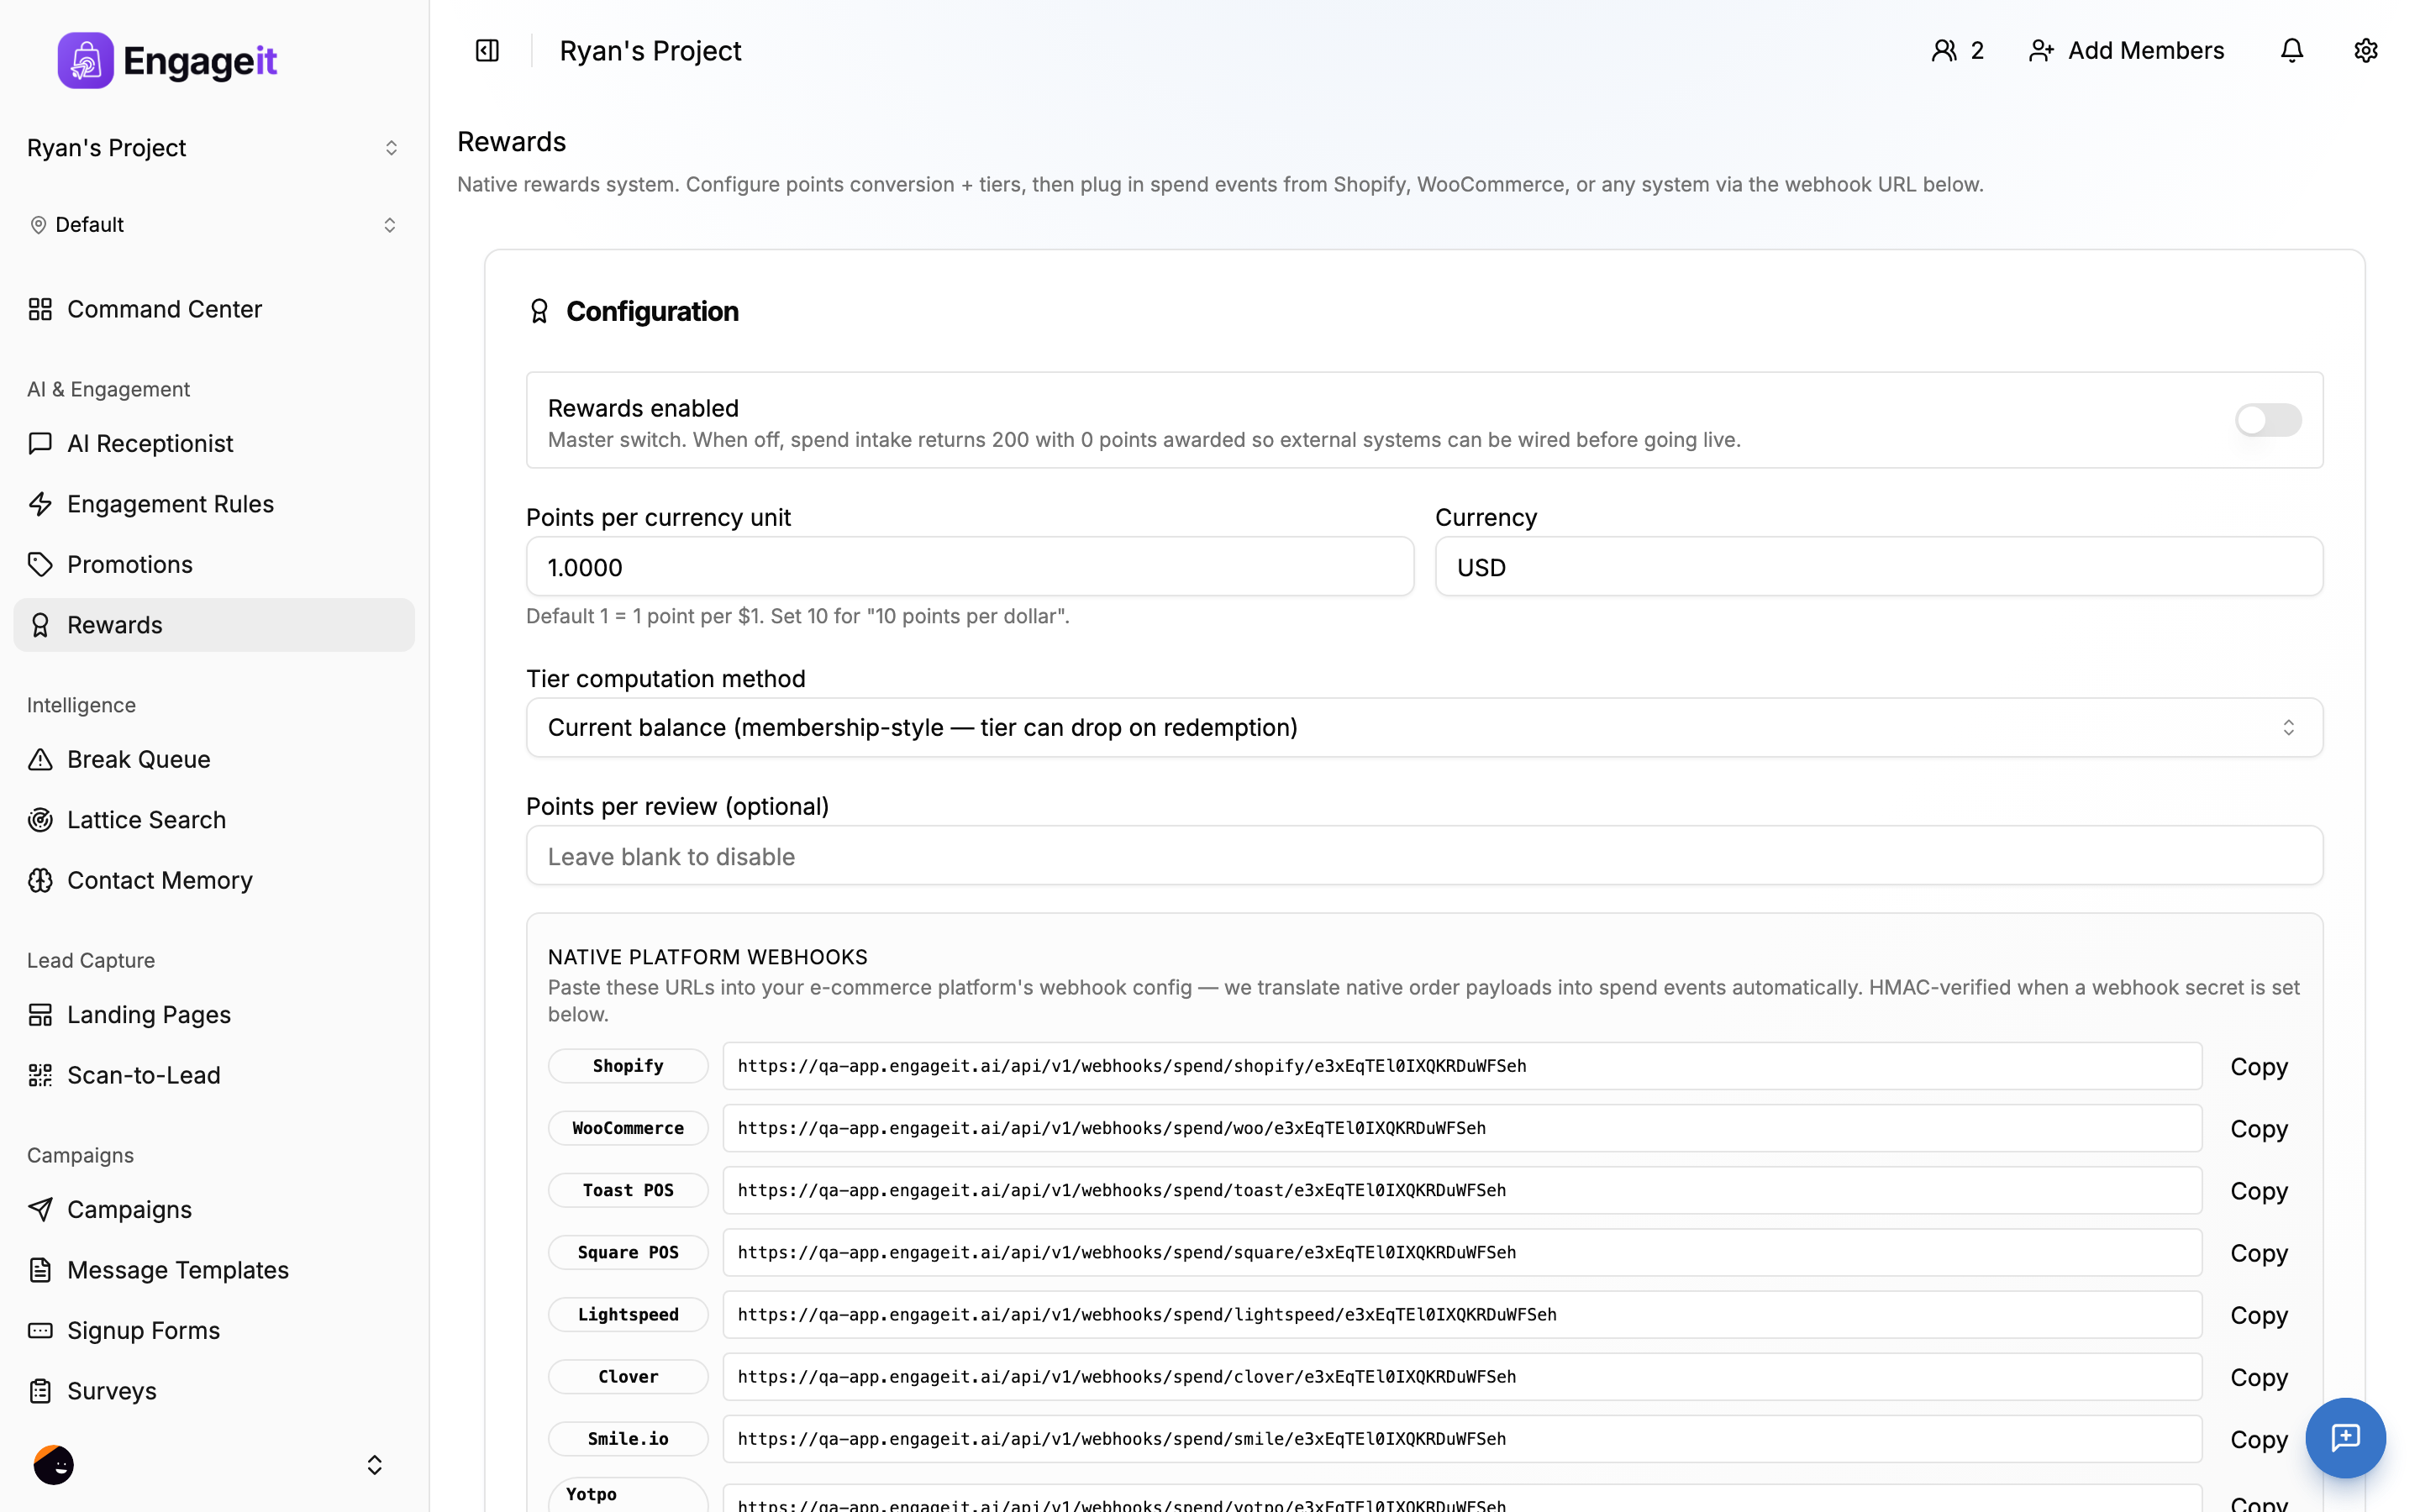Click the Default location pin icon
The image size is (2420, 1512).
coord(38,225)
